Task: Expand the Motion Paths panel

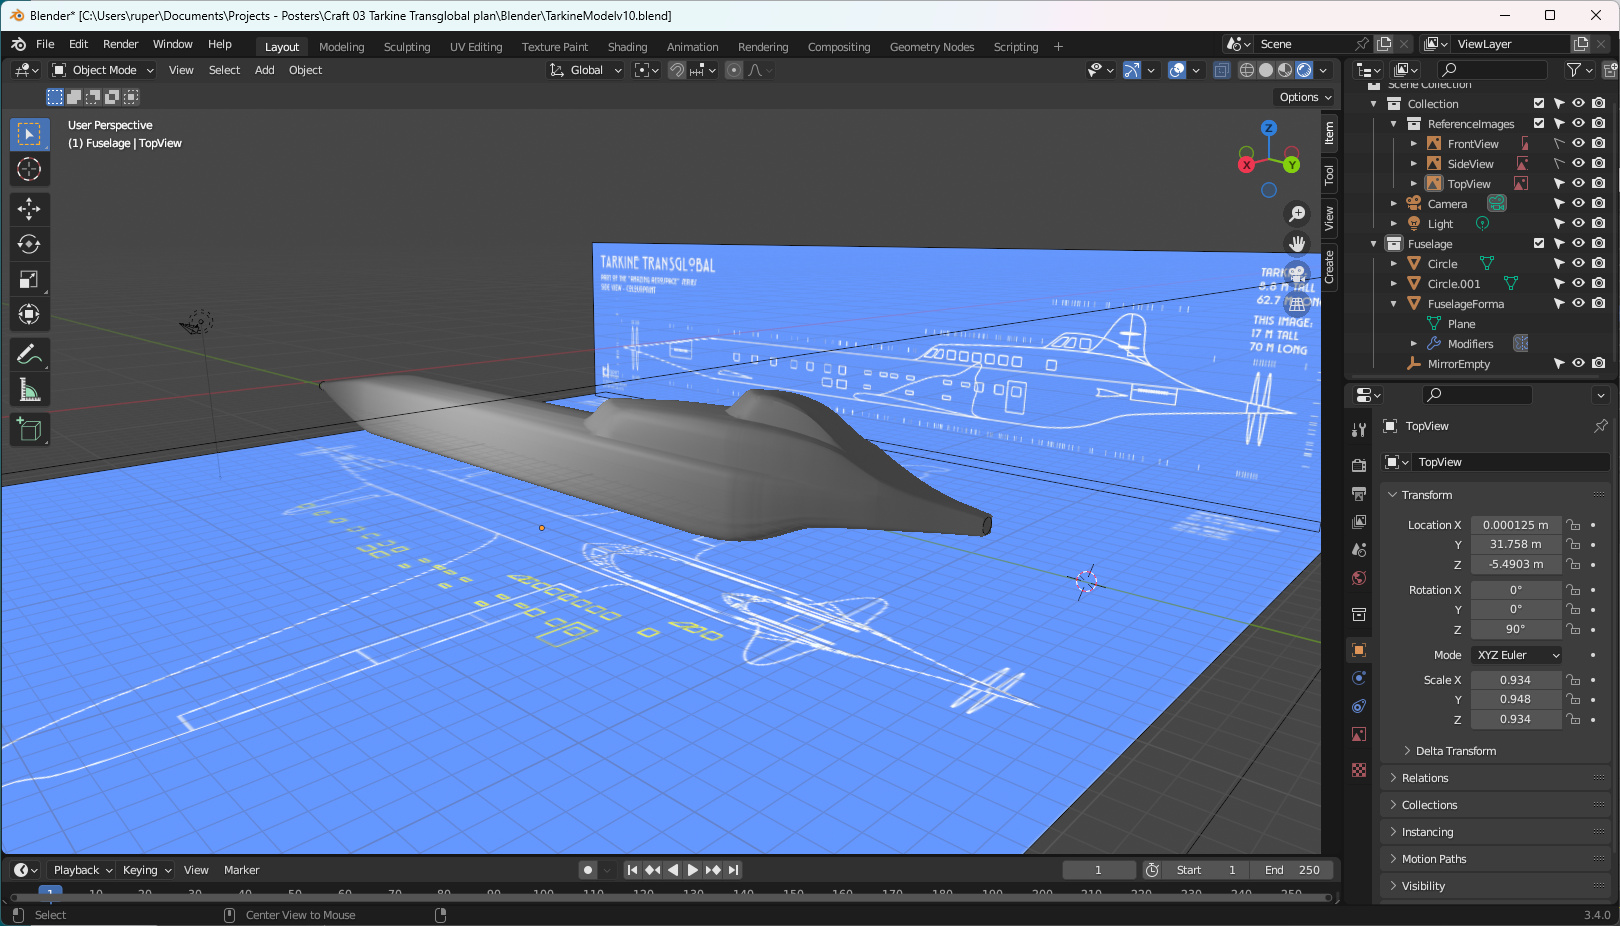Action: tap(1433, 859)
